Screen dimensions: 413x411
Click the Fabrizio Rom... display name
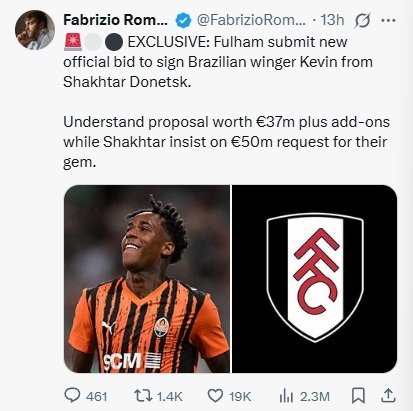pos(116,20)
